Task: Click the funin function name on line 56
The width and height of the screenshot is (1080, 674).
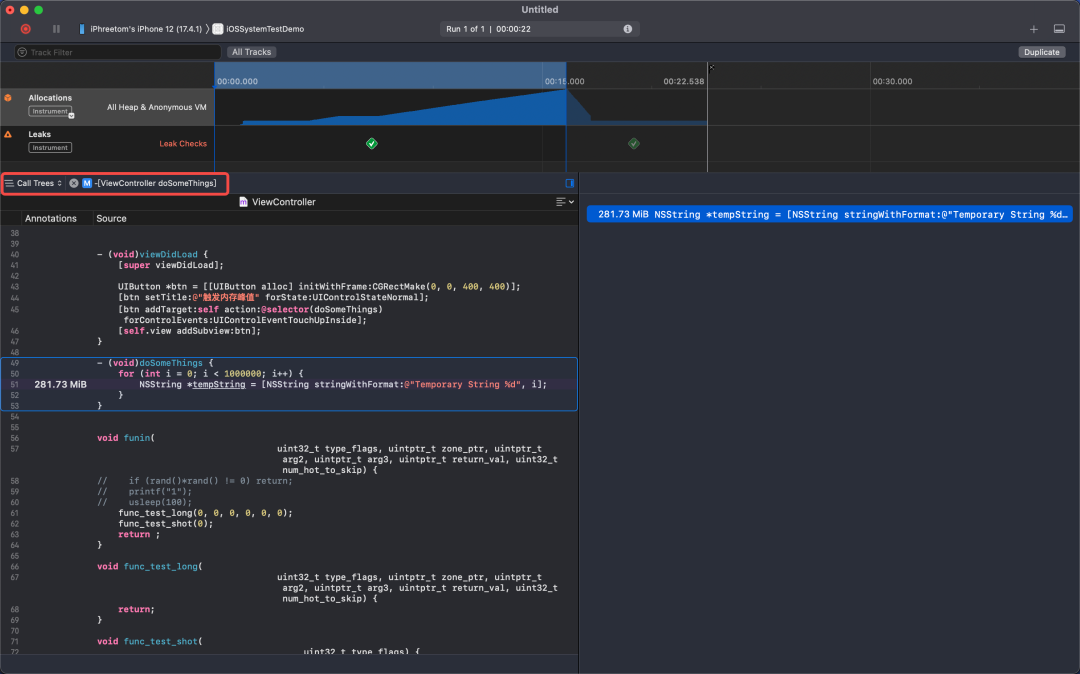Action: [137, 438]
